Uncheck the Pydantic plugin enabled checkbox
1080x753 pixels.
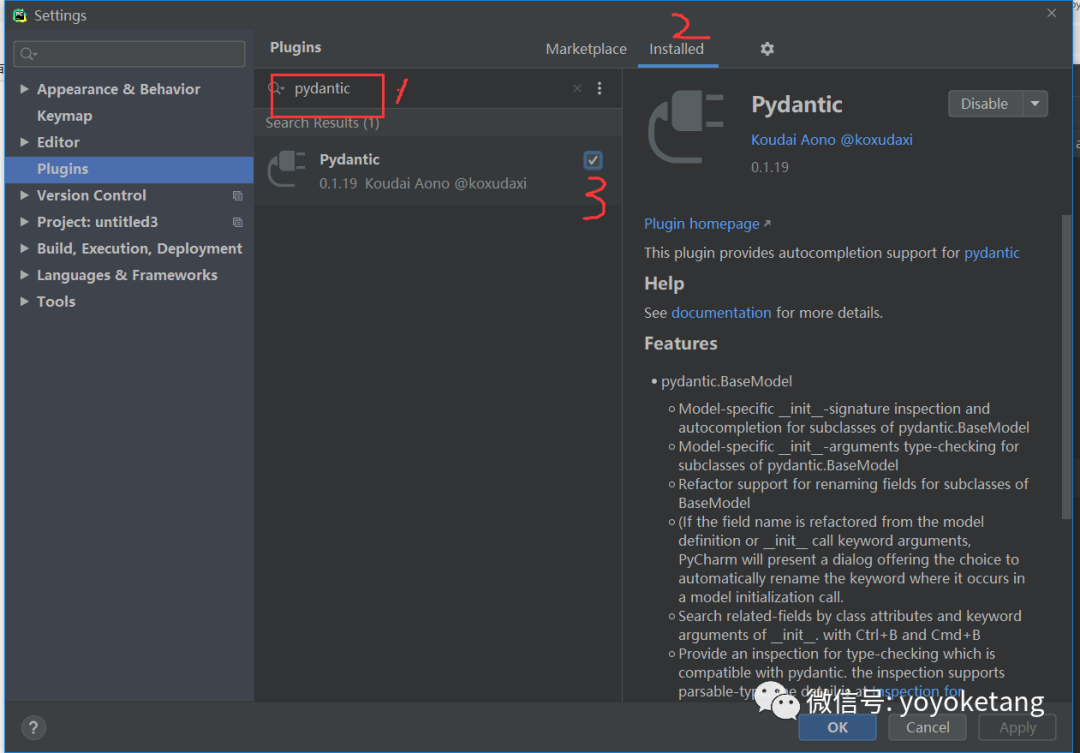[x=592, y=161]
